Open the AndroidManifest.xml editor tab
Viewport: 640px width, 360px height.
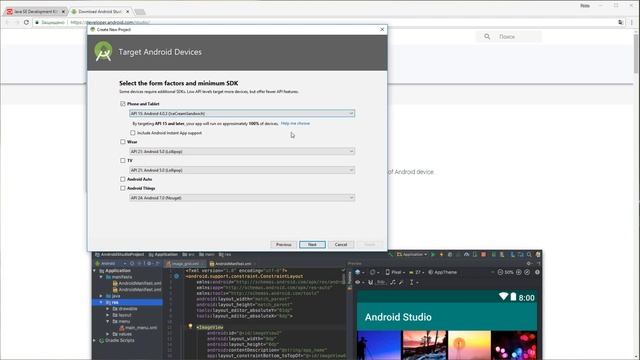coord(231,264)
